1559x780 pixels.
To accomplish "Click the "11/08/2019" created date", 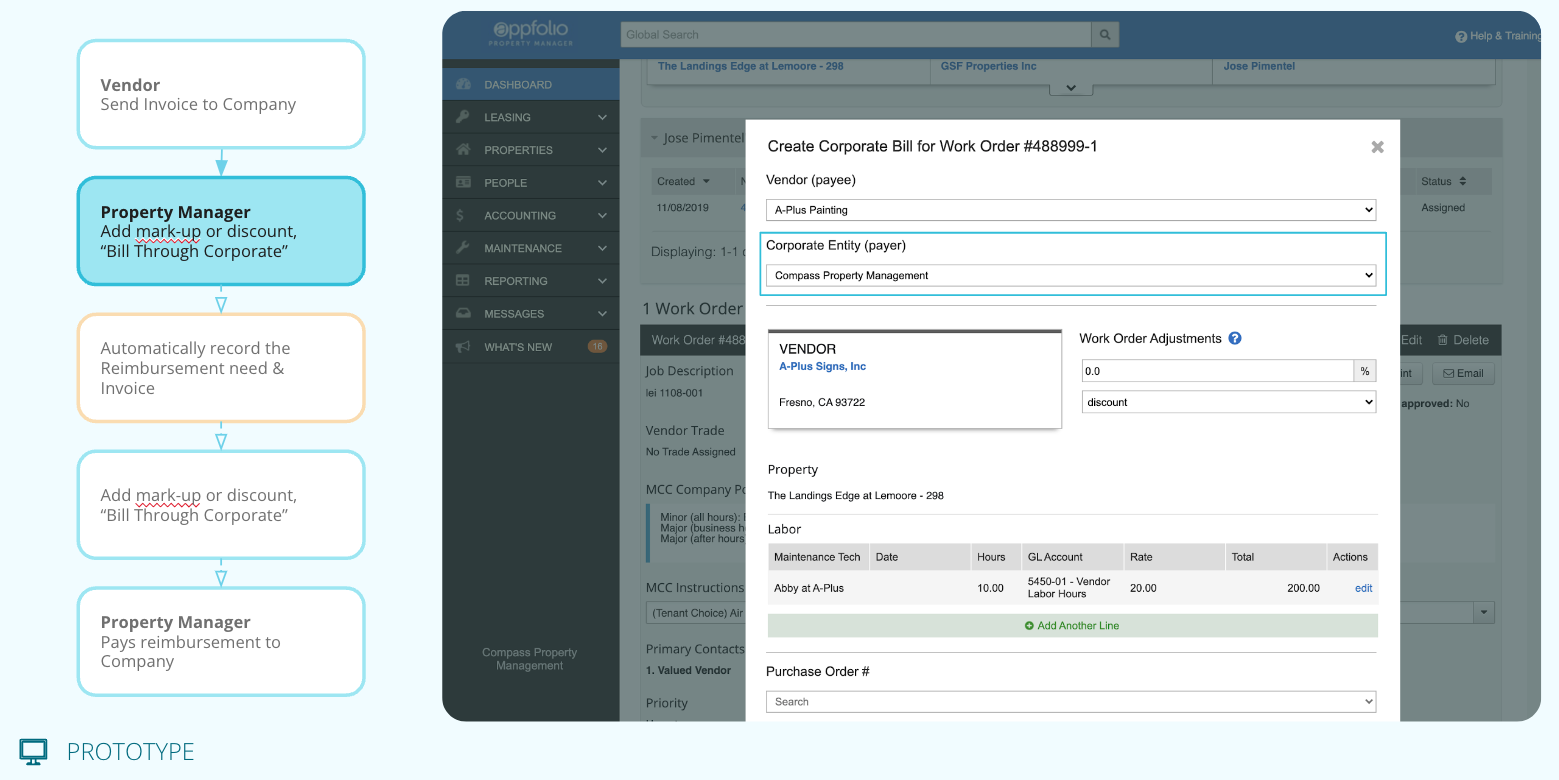I will (683, 208).
